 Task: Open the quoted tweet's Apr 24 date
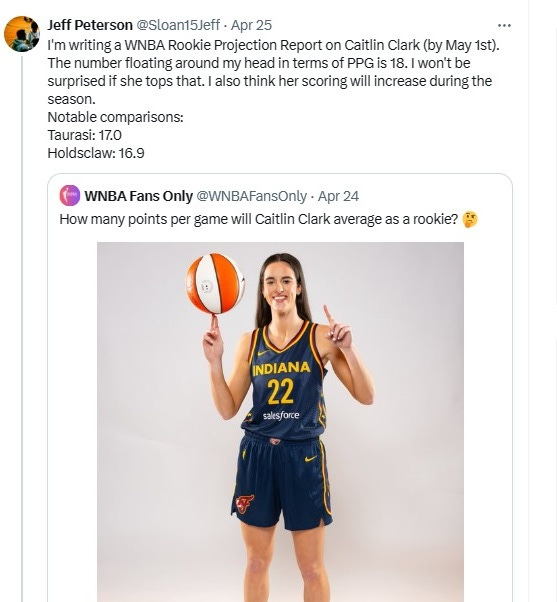338,196
